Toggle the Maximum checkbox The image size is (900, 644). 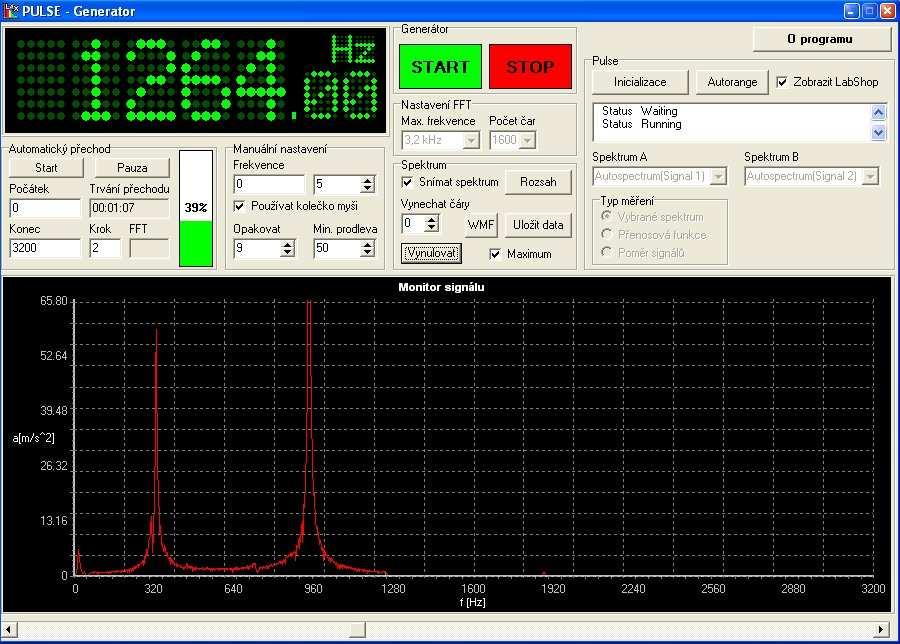[495, 254]
